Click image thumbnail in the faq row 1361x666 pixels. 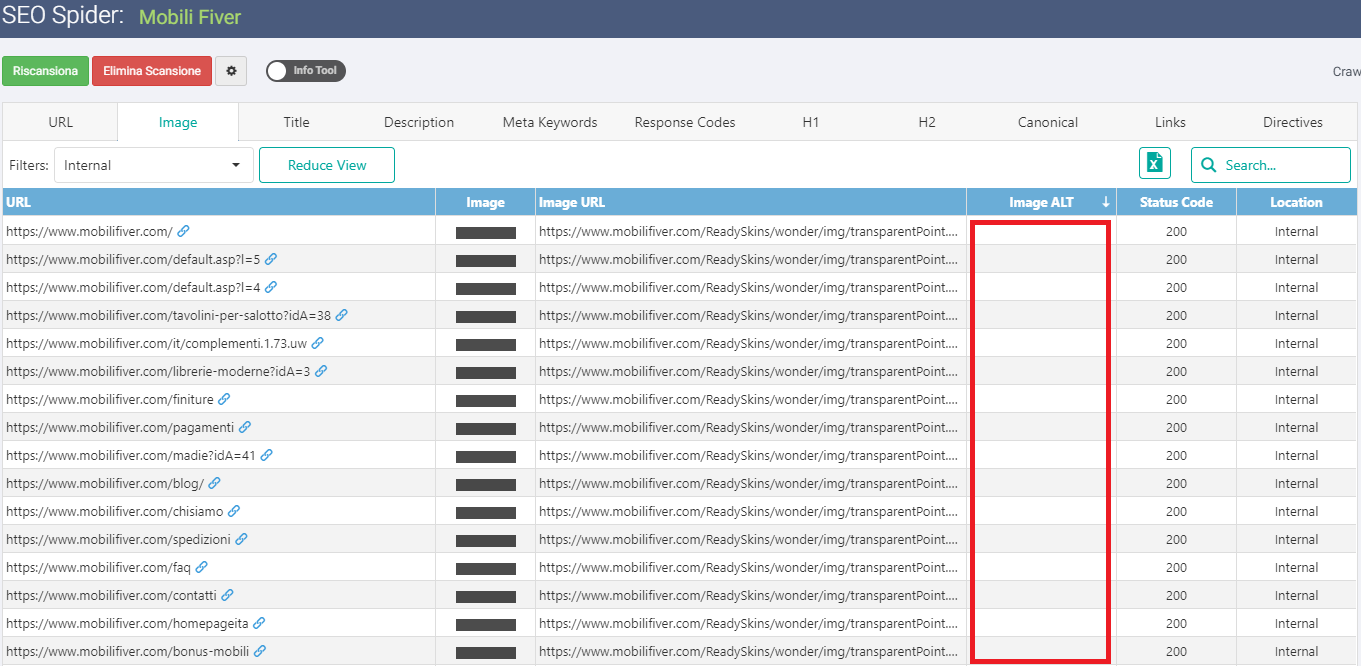[486, 568]
